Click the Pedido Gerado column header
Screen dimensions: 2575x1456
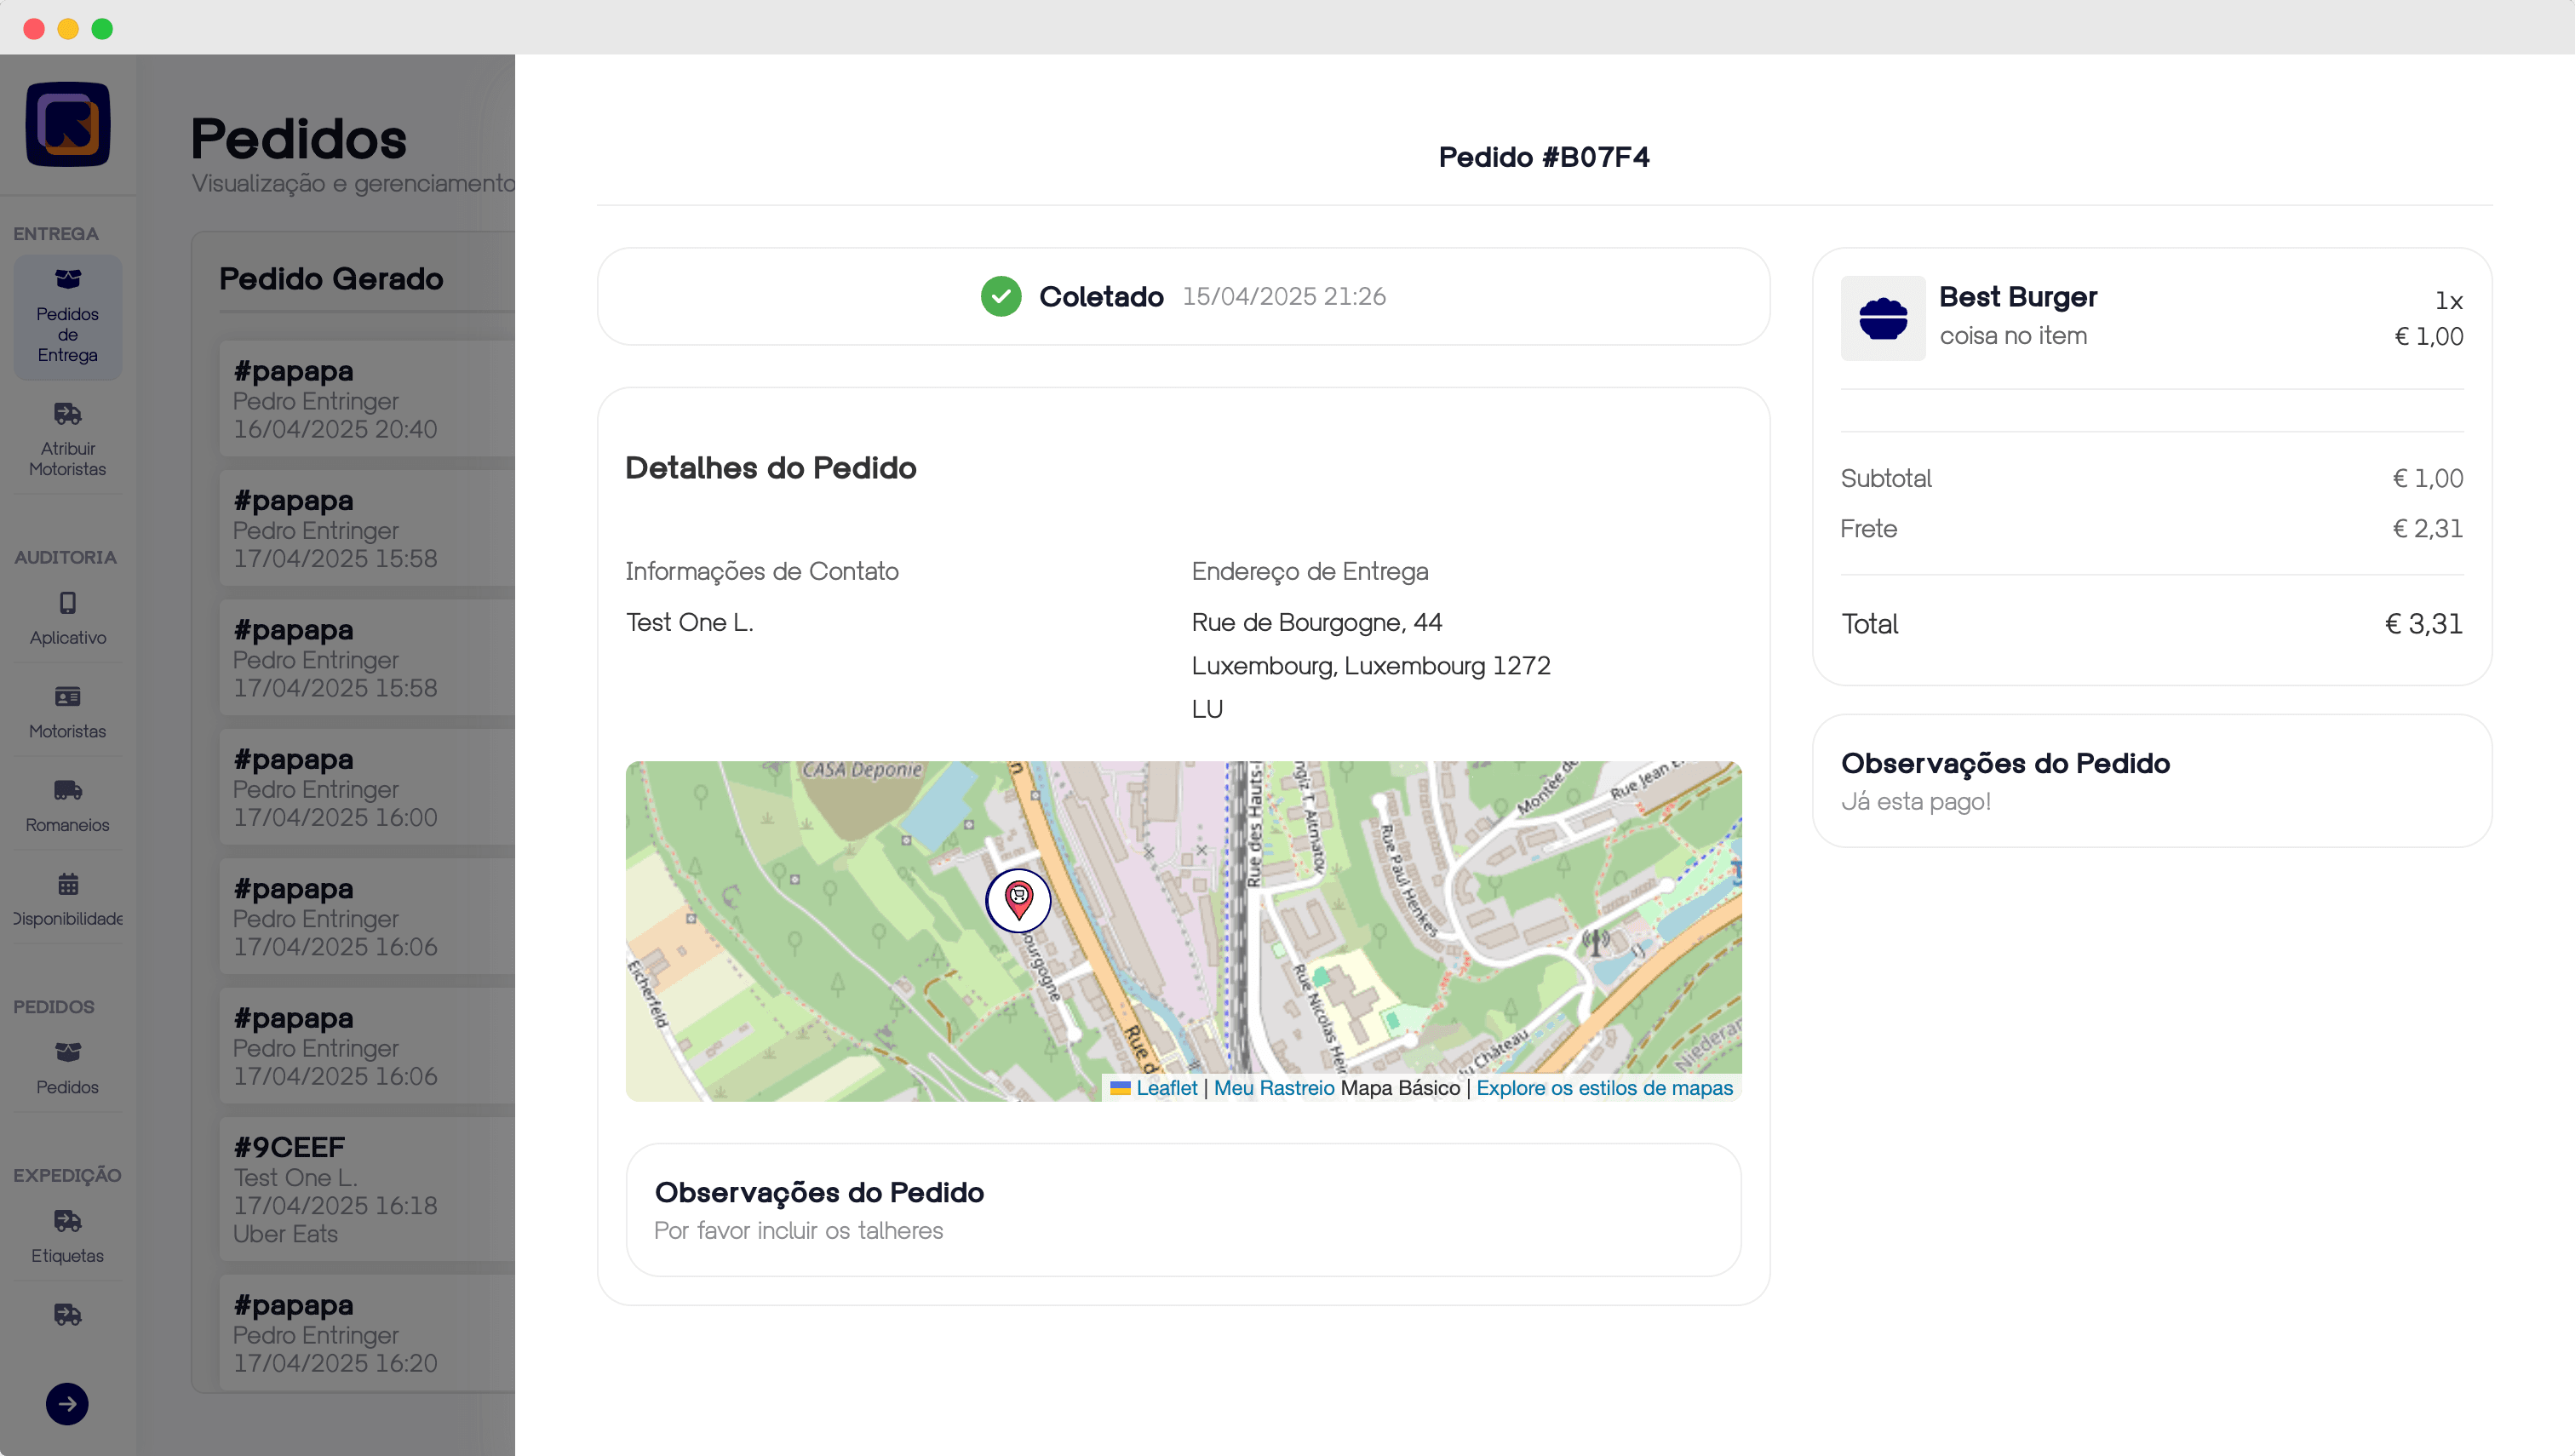(x=331, y=279)
